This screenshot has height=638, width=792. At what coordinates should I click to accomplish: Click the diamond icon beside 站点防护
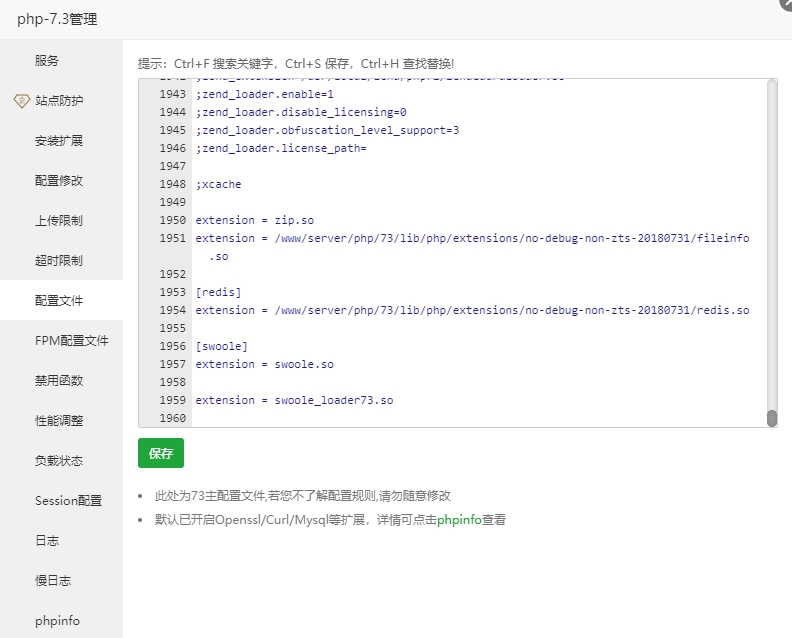pos(21,101)
